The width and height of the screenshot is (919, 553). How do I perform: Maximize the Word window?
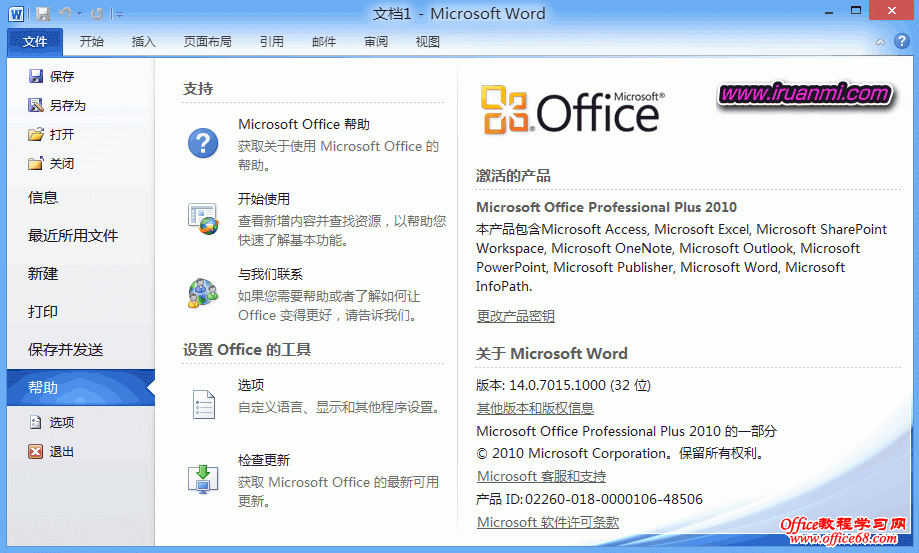[856, 11]
